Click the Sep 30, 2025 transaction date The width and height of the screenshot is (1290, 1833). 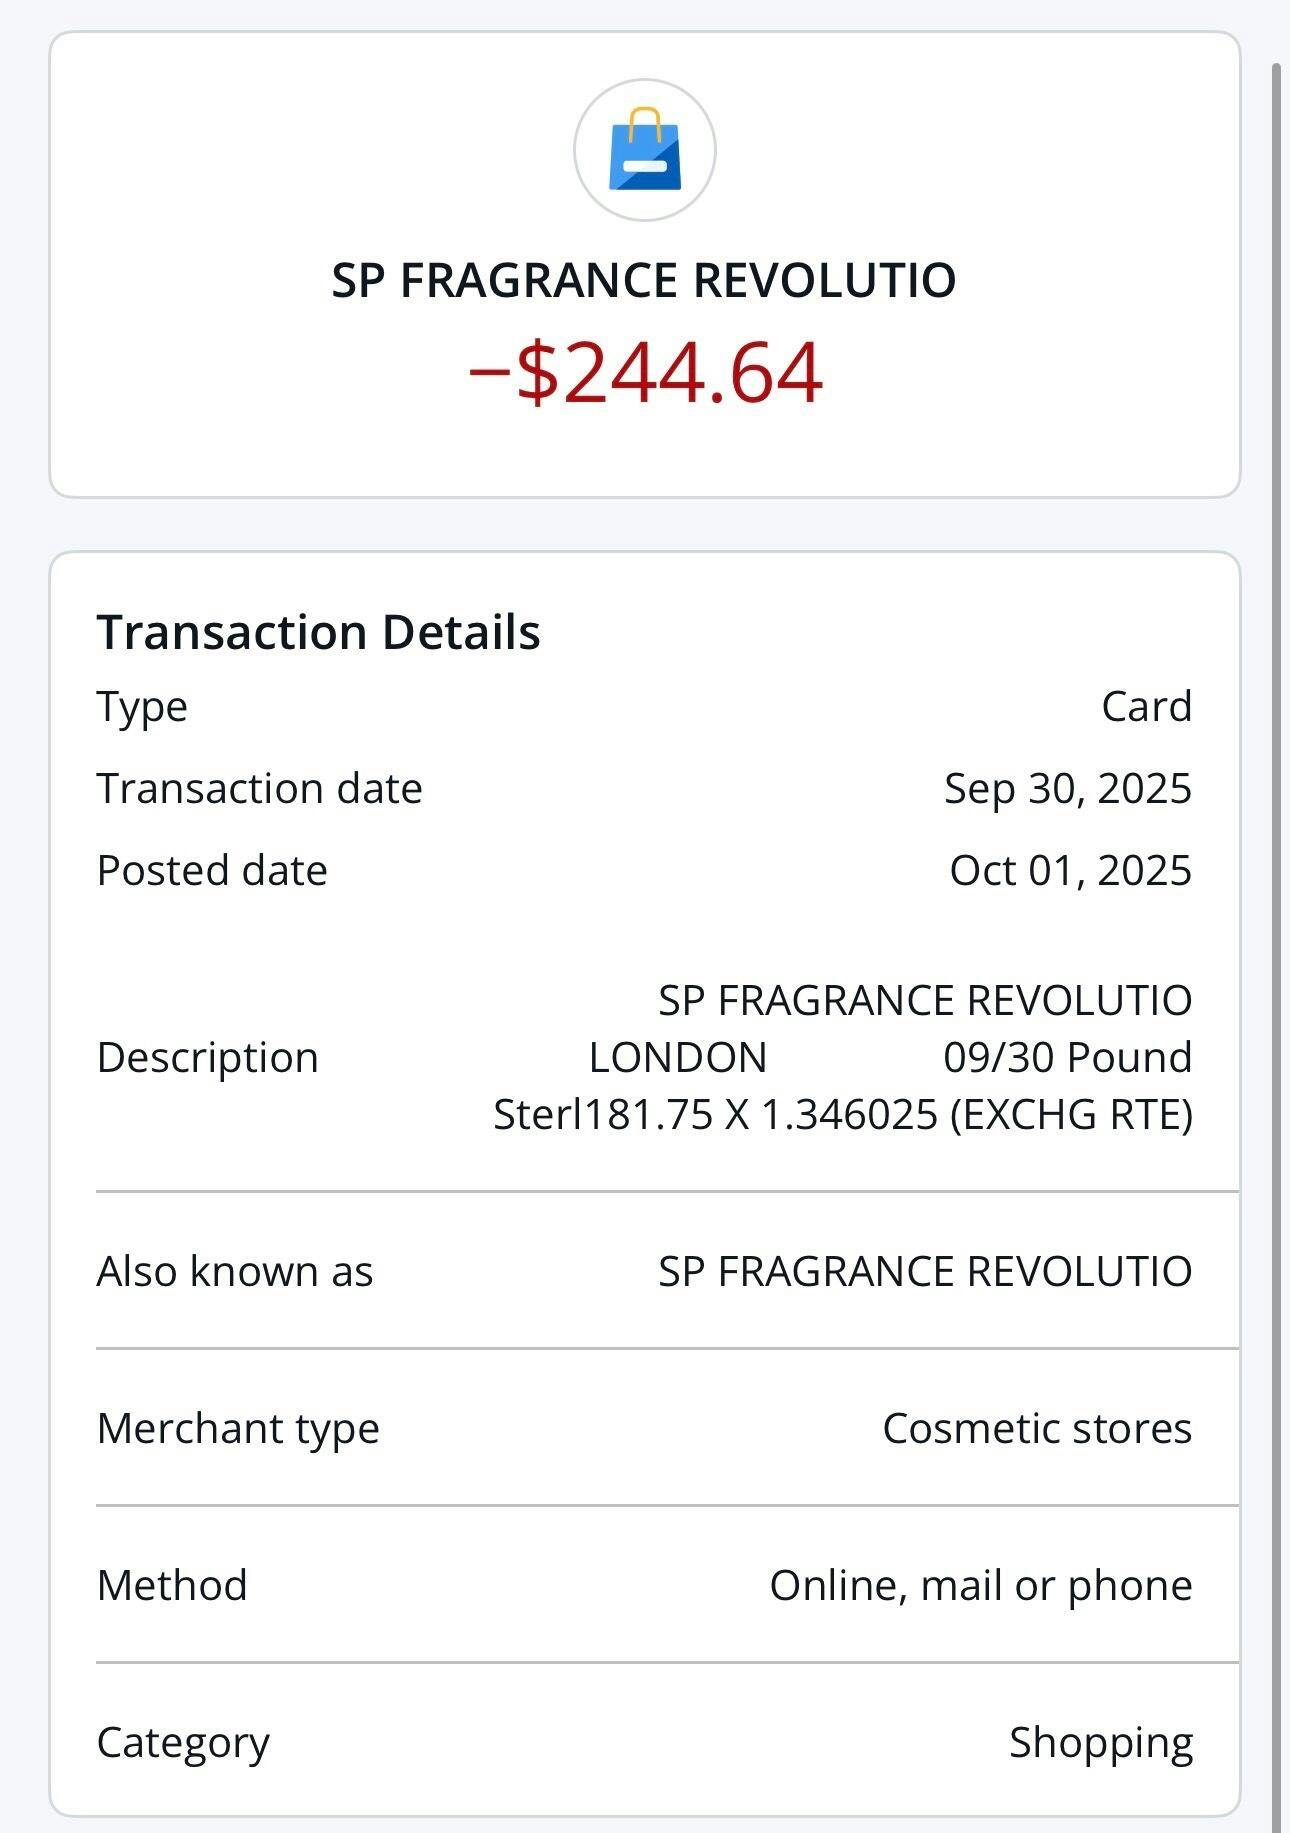tap(1067, 788)
